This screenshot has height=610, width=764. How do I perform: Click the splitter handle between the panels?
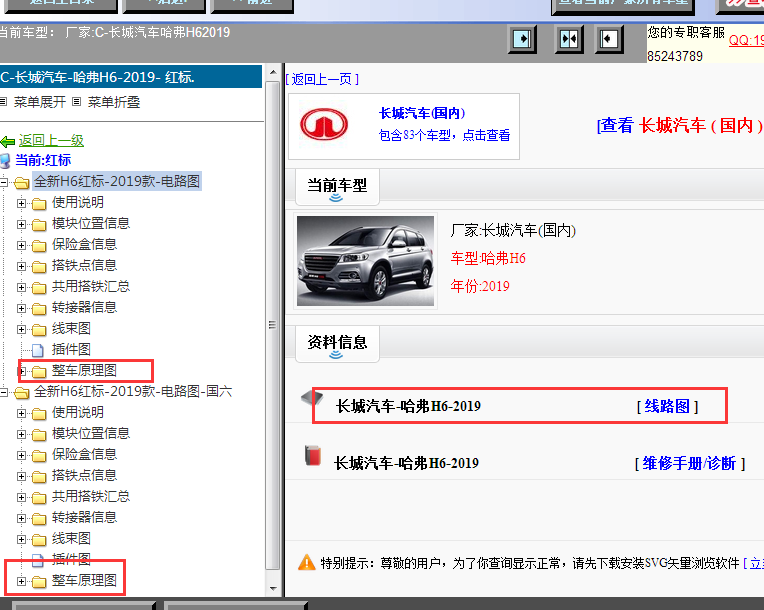tap(272, 325)
